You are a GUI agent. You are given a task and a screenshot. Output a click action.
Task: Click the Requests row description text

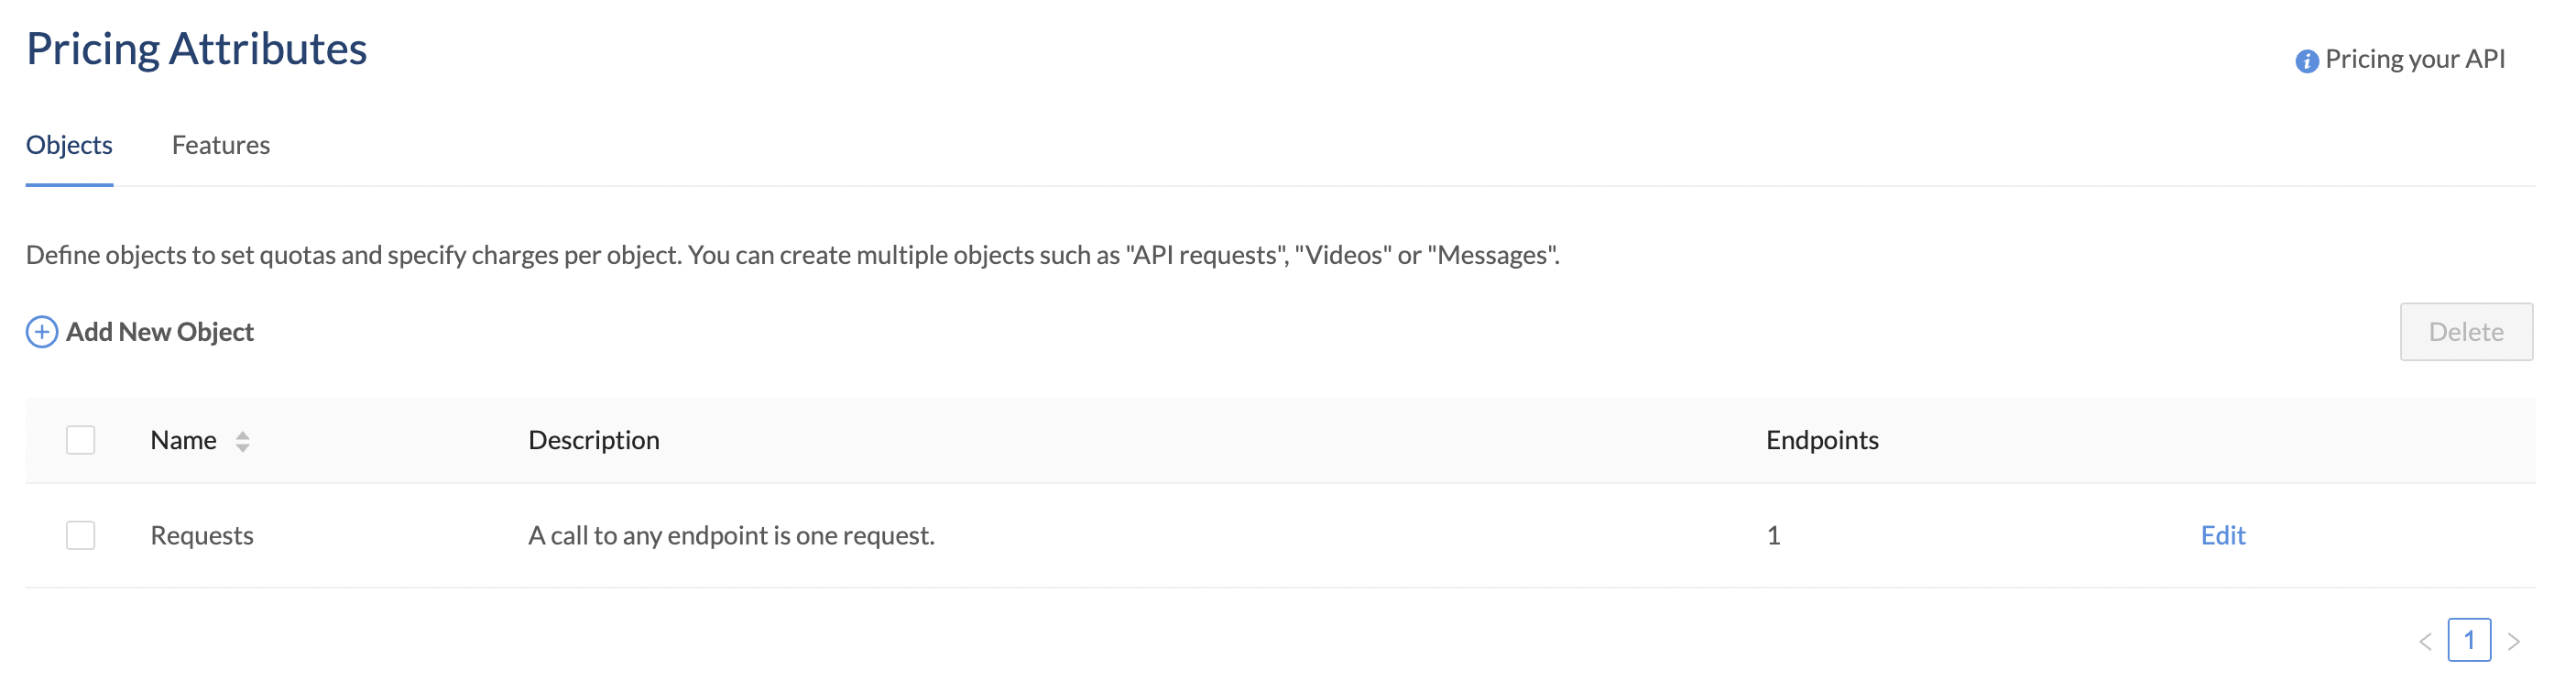[731, 535]
